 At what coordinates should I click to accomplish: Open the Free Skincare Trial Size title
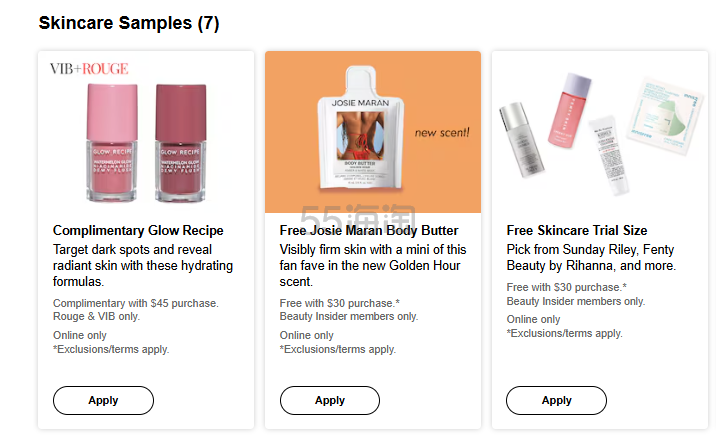click(577, 230)
